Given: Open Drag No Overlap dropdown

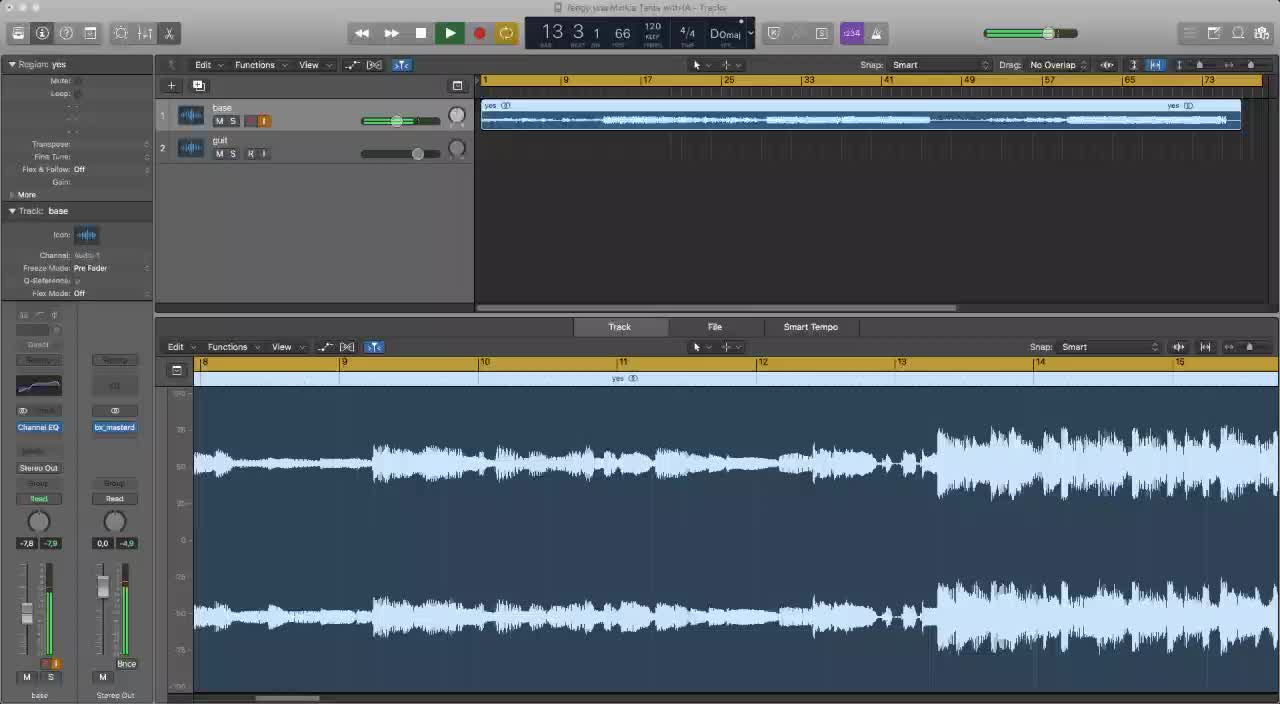Looking at the screenshot, I should tap(1058, 65).
